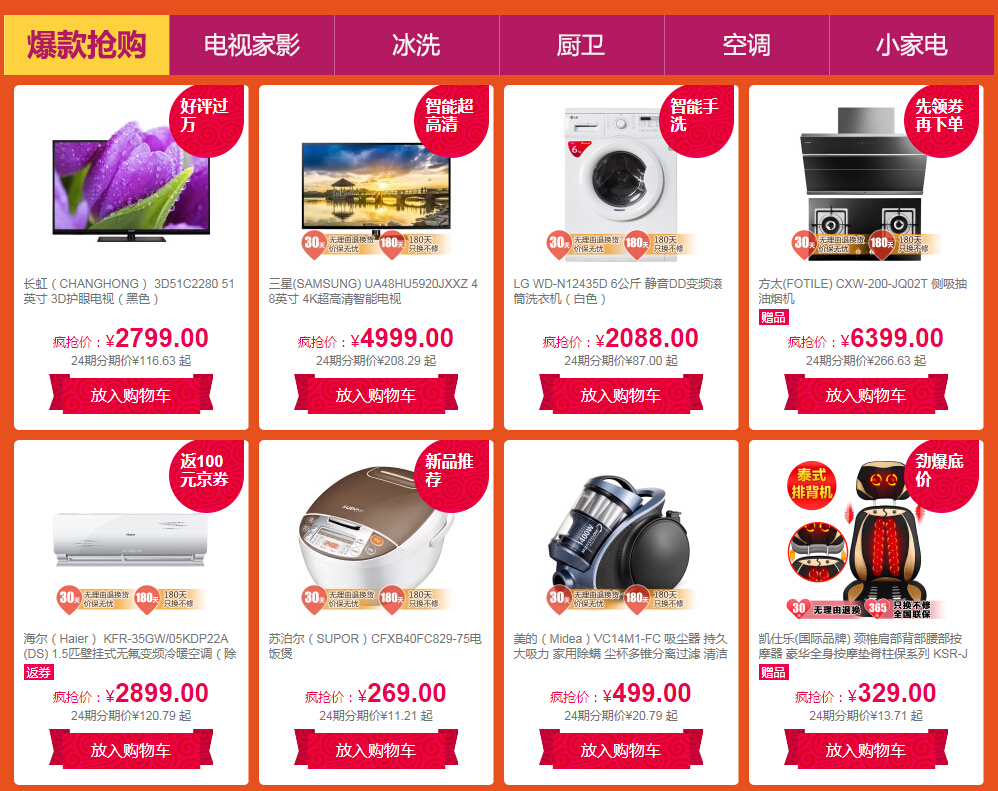This screenshot has height=791, width=998.
Task: Add Samsung 4K TV to cart
Action: (x=376, y=395)
